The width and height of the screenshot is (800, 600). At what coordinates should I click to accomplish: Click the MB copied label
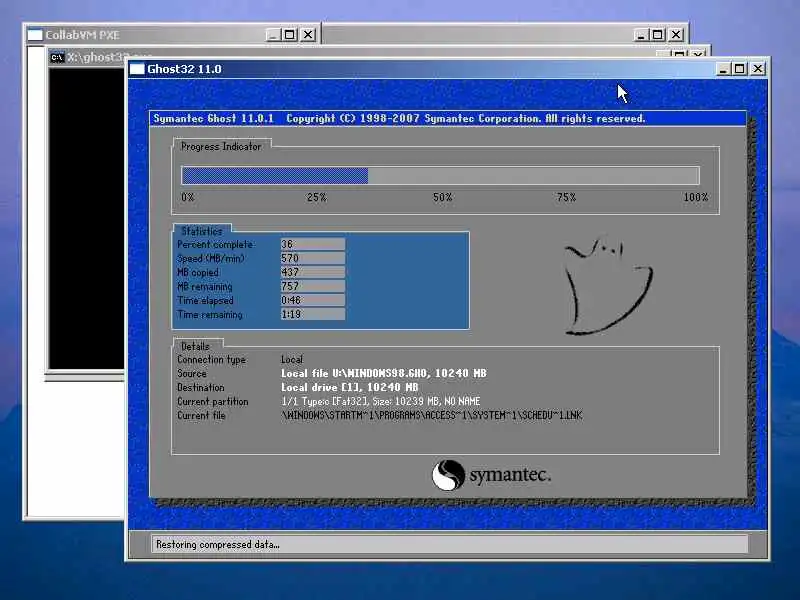coord(198,272)
